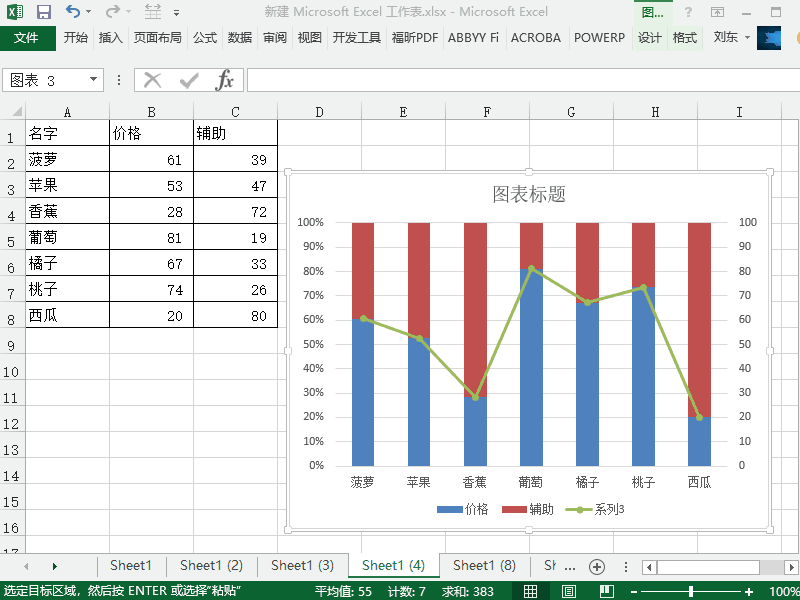The image size is (800, 600).
Task: Select the first Sheet1 worksheet tab
Action: click(x=131, y=565)
